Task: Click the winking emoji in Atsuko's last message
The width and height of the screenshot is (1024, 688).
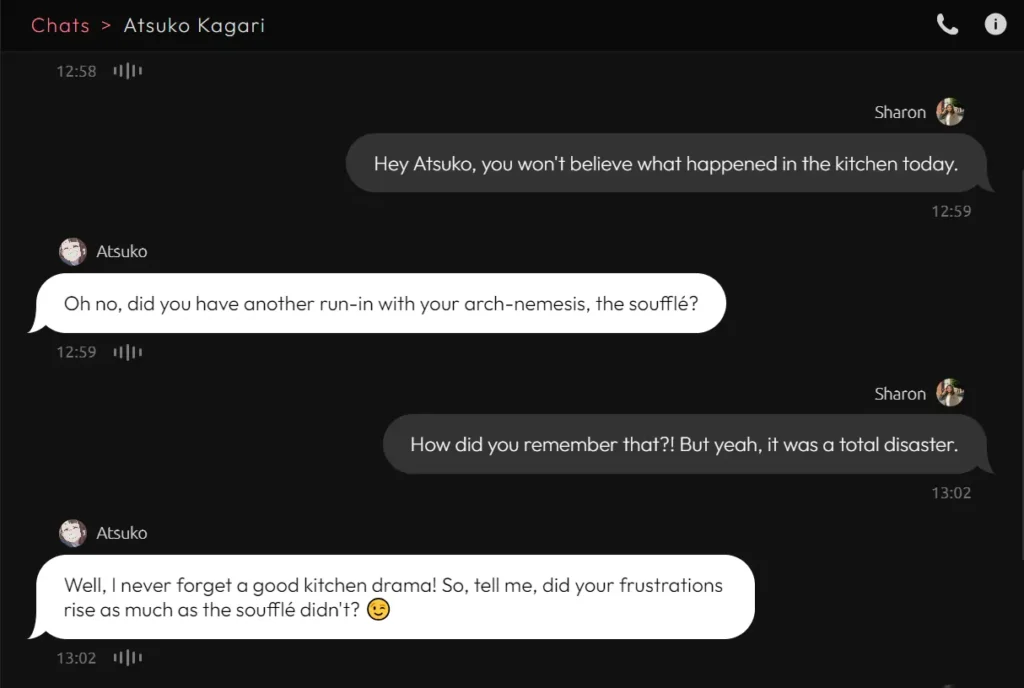Action: pyautogui.click(x=378, y=608)
